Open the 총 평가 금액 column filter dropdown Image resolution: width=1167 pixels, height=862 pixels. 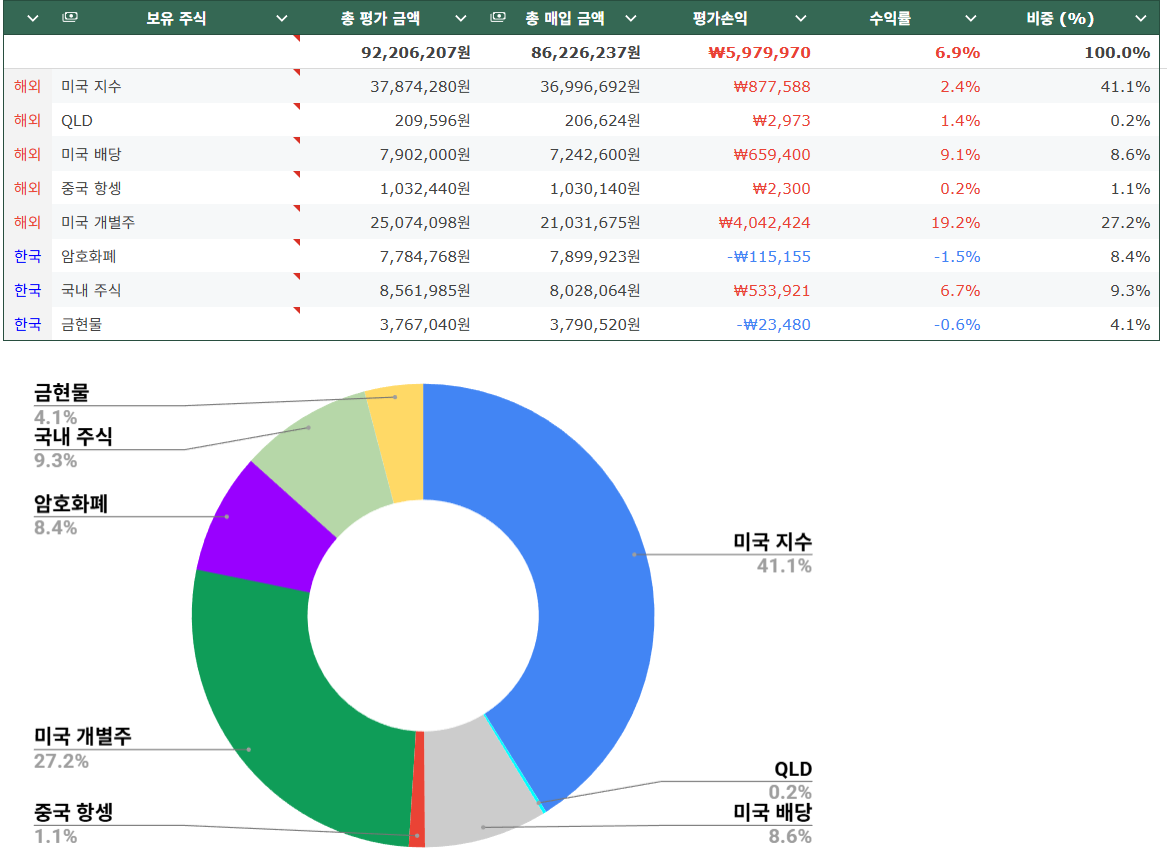tap(461, 19)
